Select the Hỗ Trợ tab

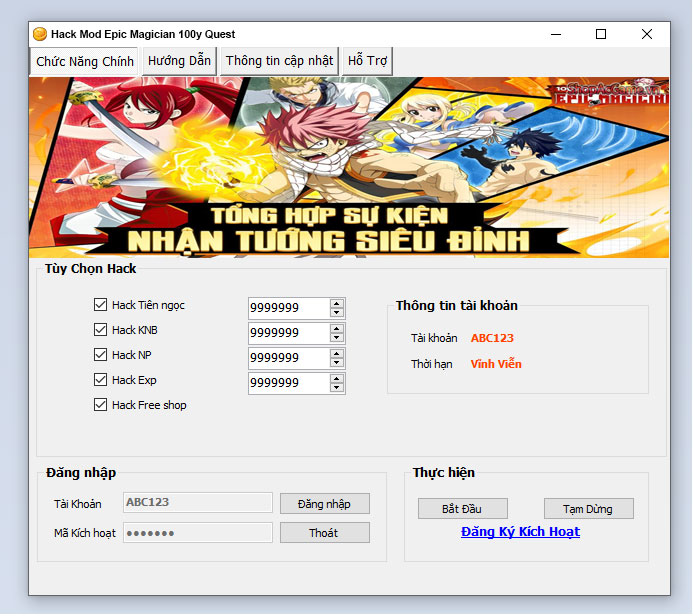click(367, 61)
